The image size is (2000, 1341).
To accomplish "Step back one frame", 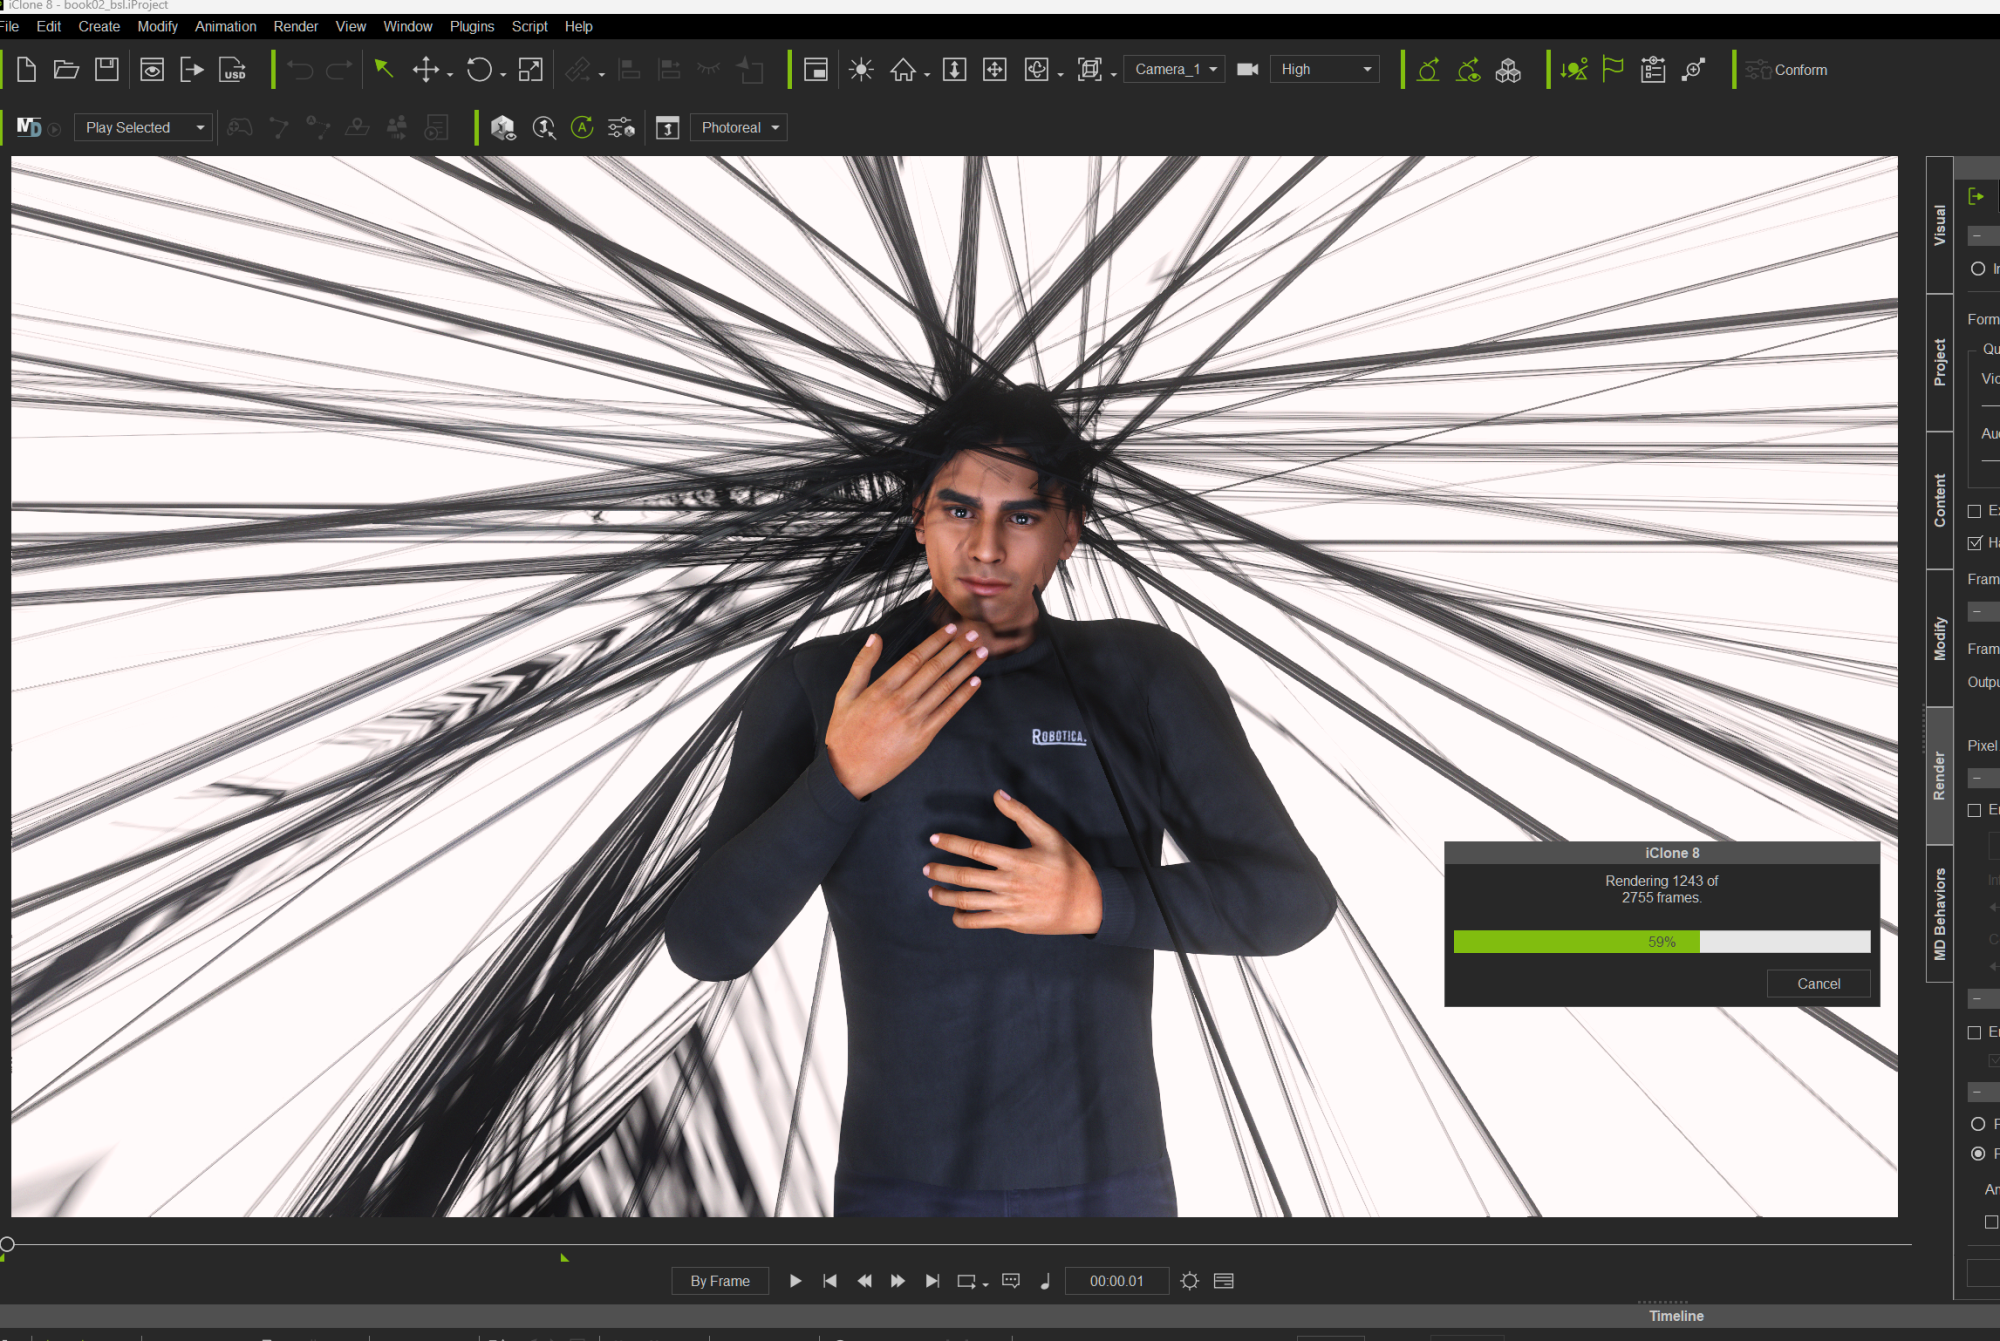I will 864,1281.
